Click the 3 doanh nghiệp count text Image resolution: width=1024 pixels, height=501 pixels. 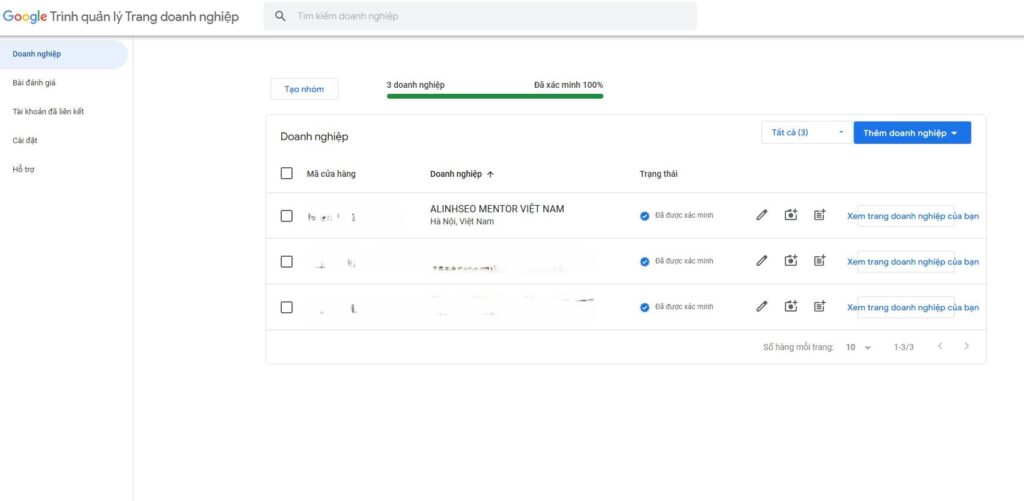coord(416,85)
